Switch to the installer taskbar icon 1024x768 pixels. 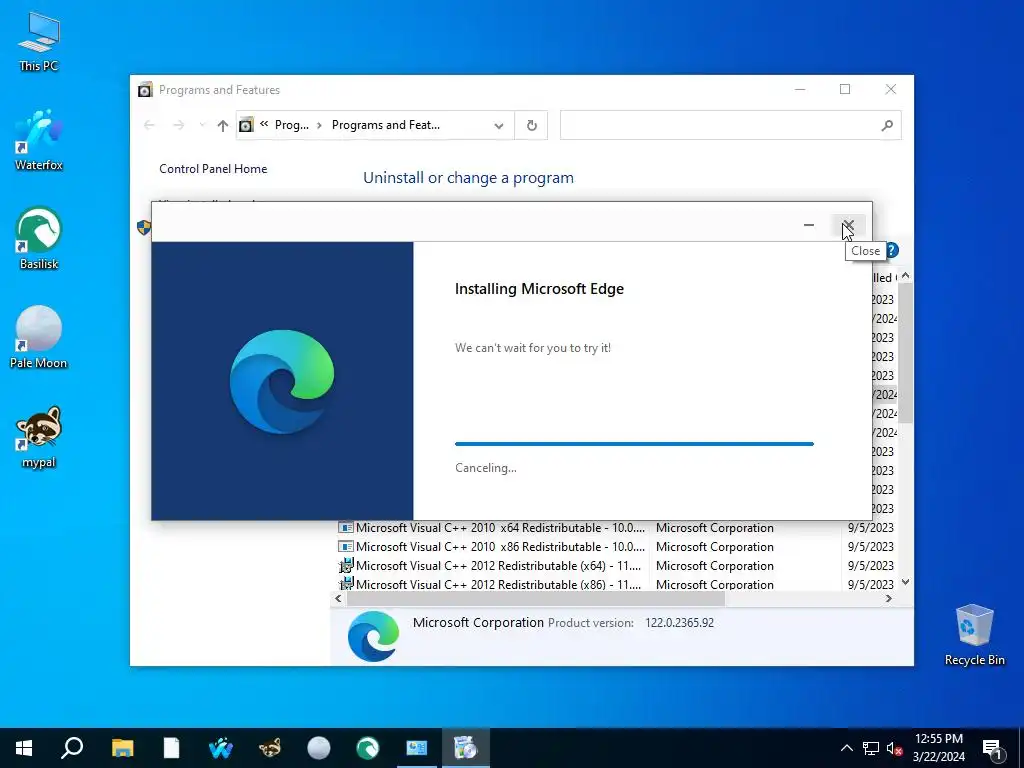466,748
